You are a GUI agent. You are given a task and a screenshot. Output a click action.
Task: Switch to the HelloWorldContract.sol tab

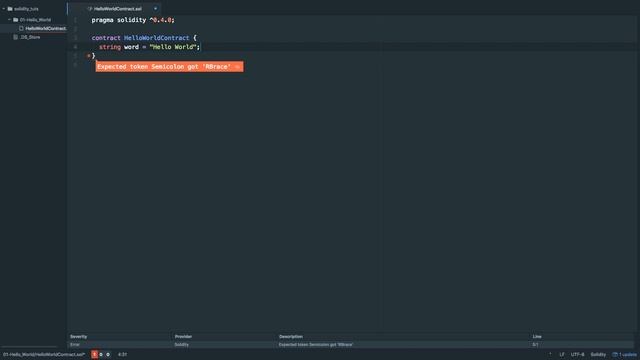click(x=118, y=9)
